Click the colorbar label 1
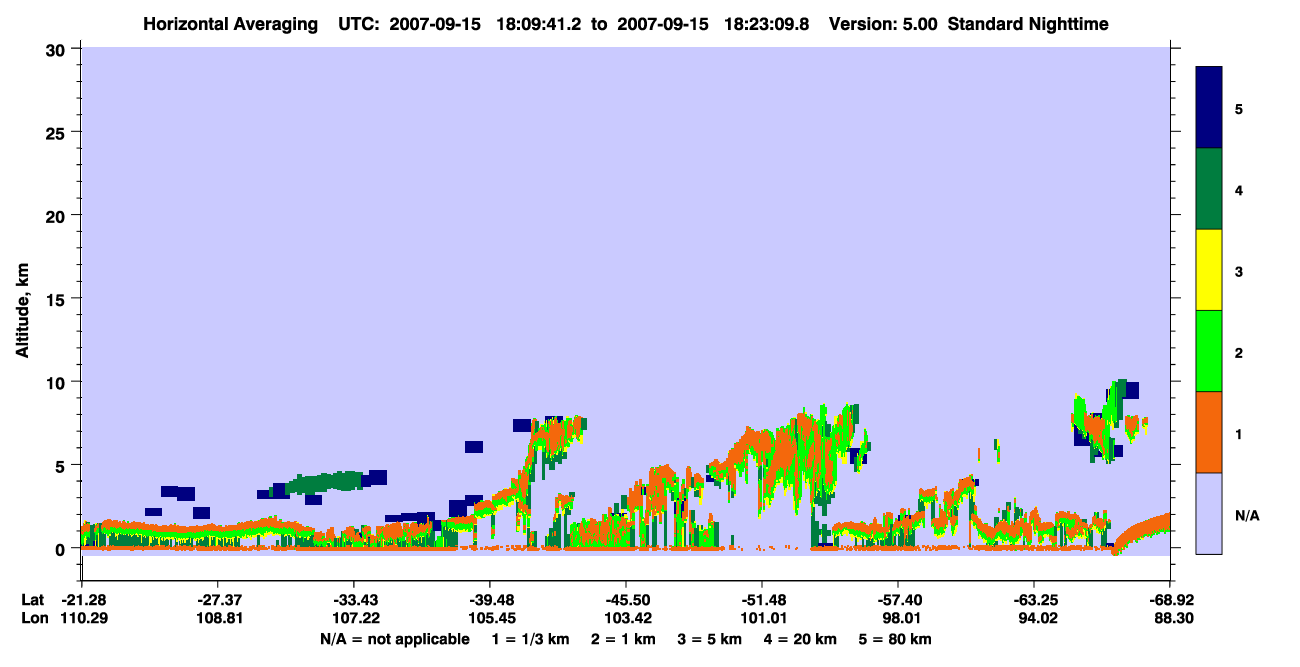 pos(1238,433)
